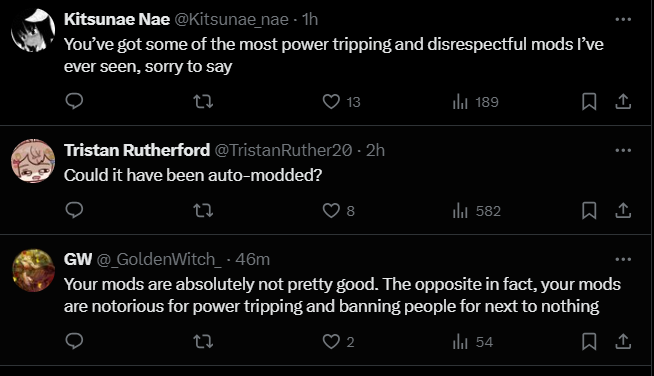Screen dimensions: 654x376
Task: Bookmark Tristan Rutherford's tweet
Action: tap(589, 210)
